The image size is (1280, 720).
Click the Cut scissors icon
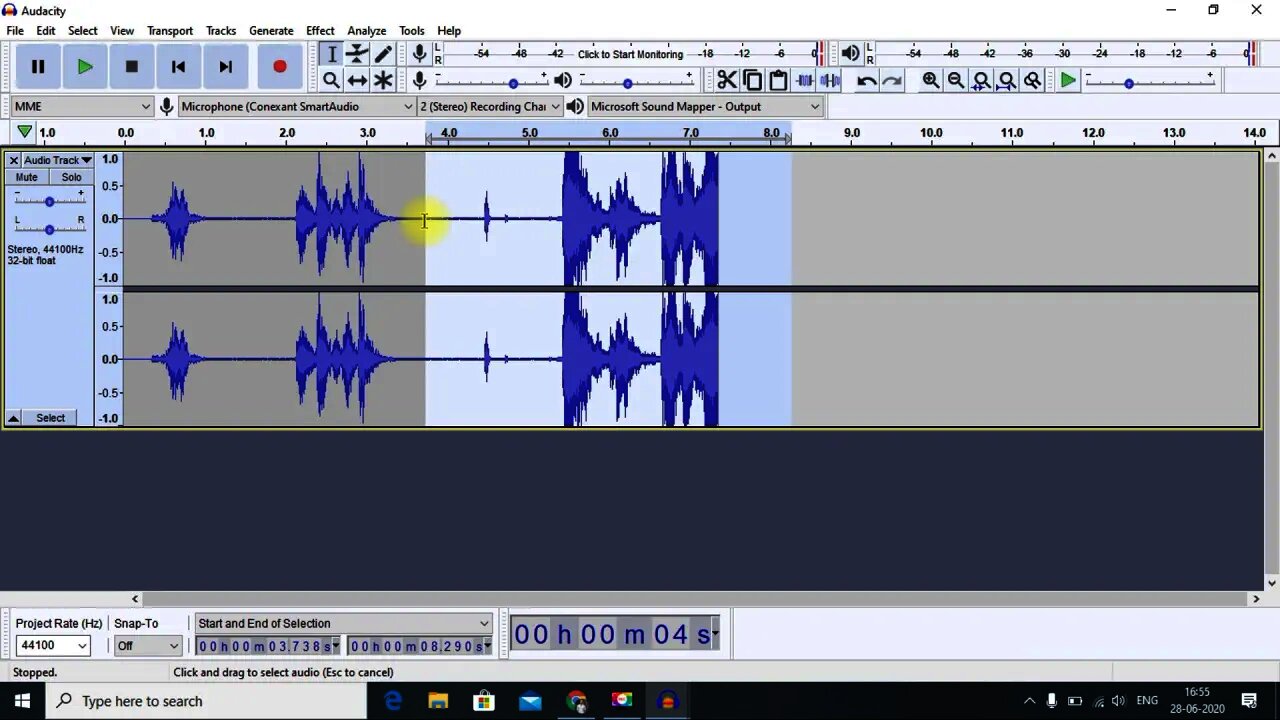[x=727, y=80]
